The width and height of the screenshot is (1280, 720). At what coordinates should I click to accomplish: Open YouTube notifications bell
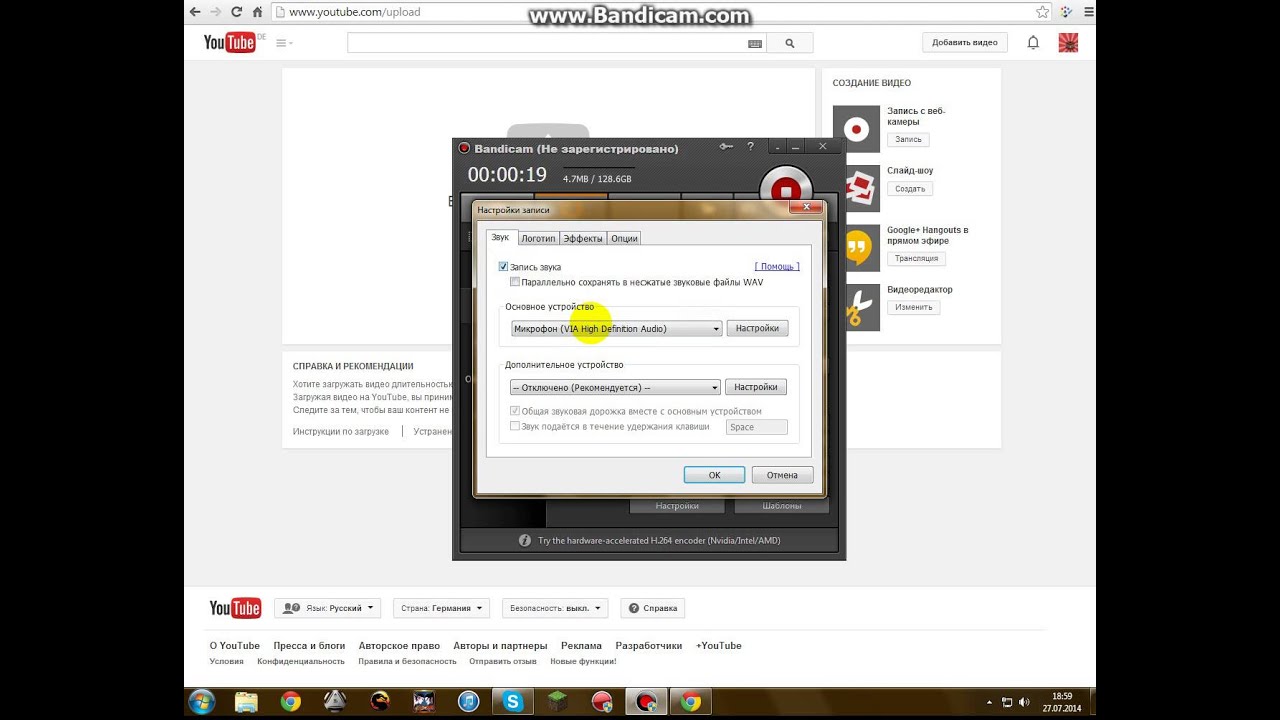(1033, 42)
